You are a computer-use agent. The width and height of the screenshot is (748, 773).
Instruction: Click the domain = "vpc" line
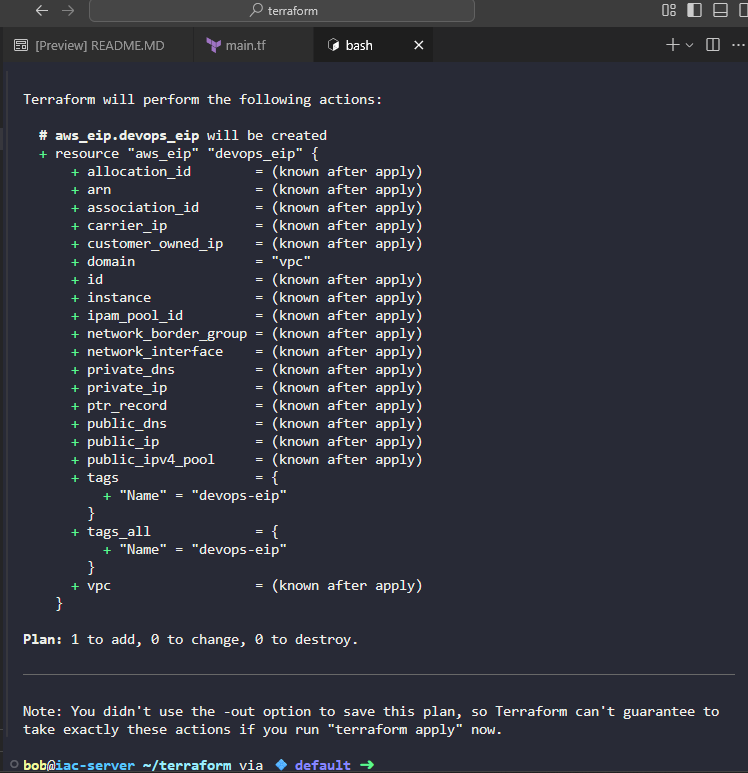(191, 262)
